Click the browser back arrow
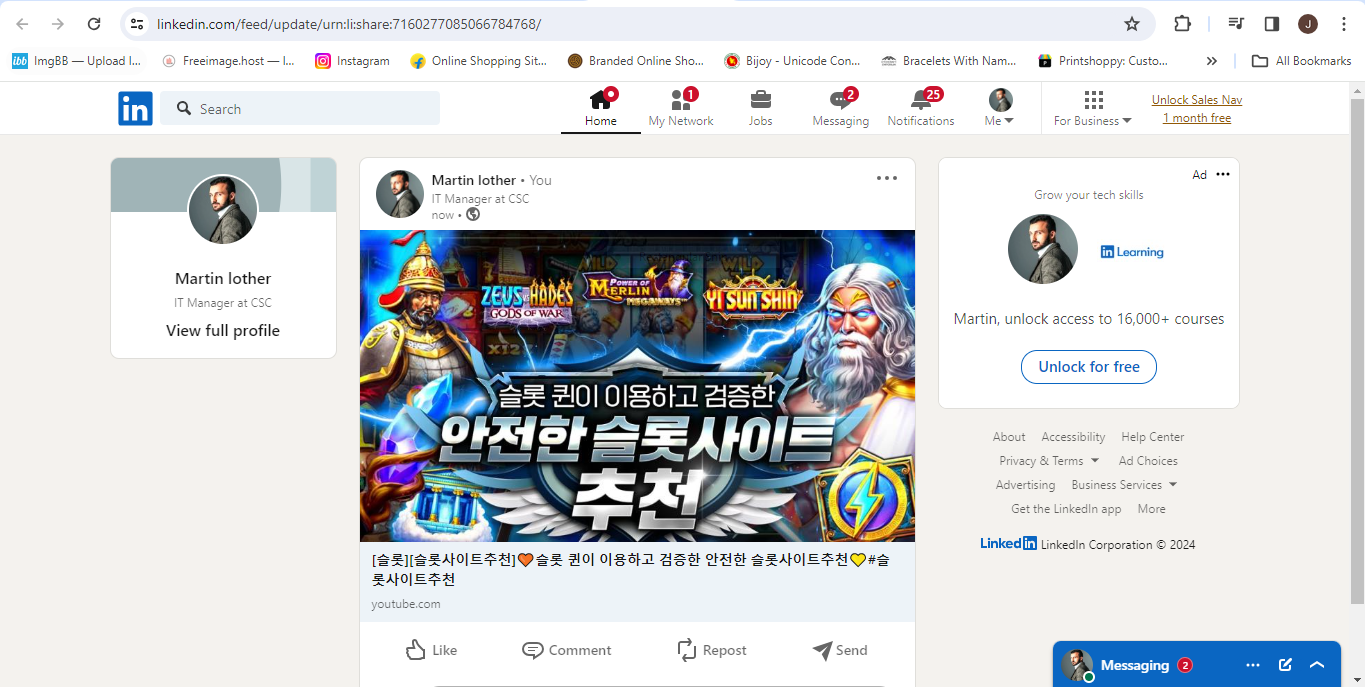The image size is (1365, 687). [x=22, y=24]
